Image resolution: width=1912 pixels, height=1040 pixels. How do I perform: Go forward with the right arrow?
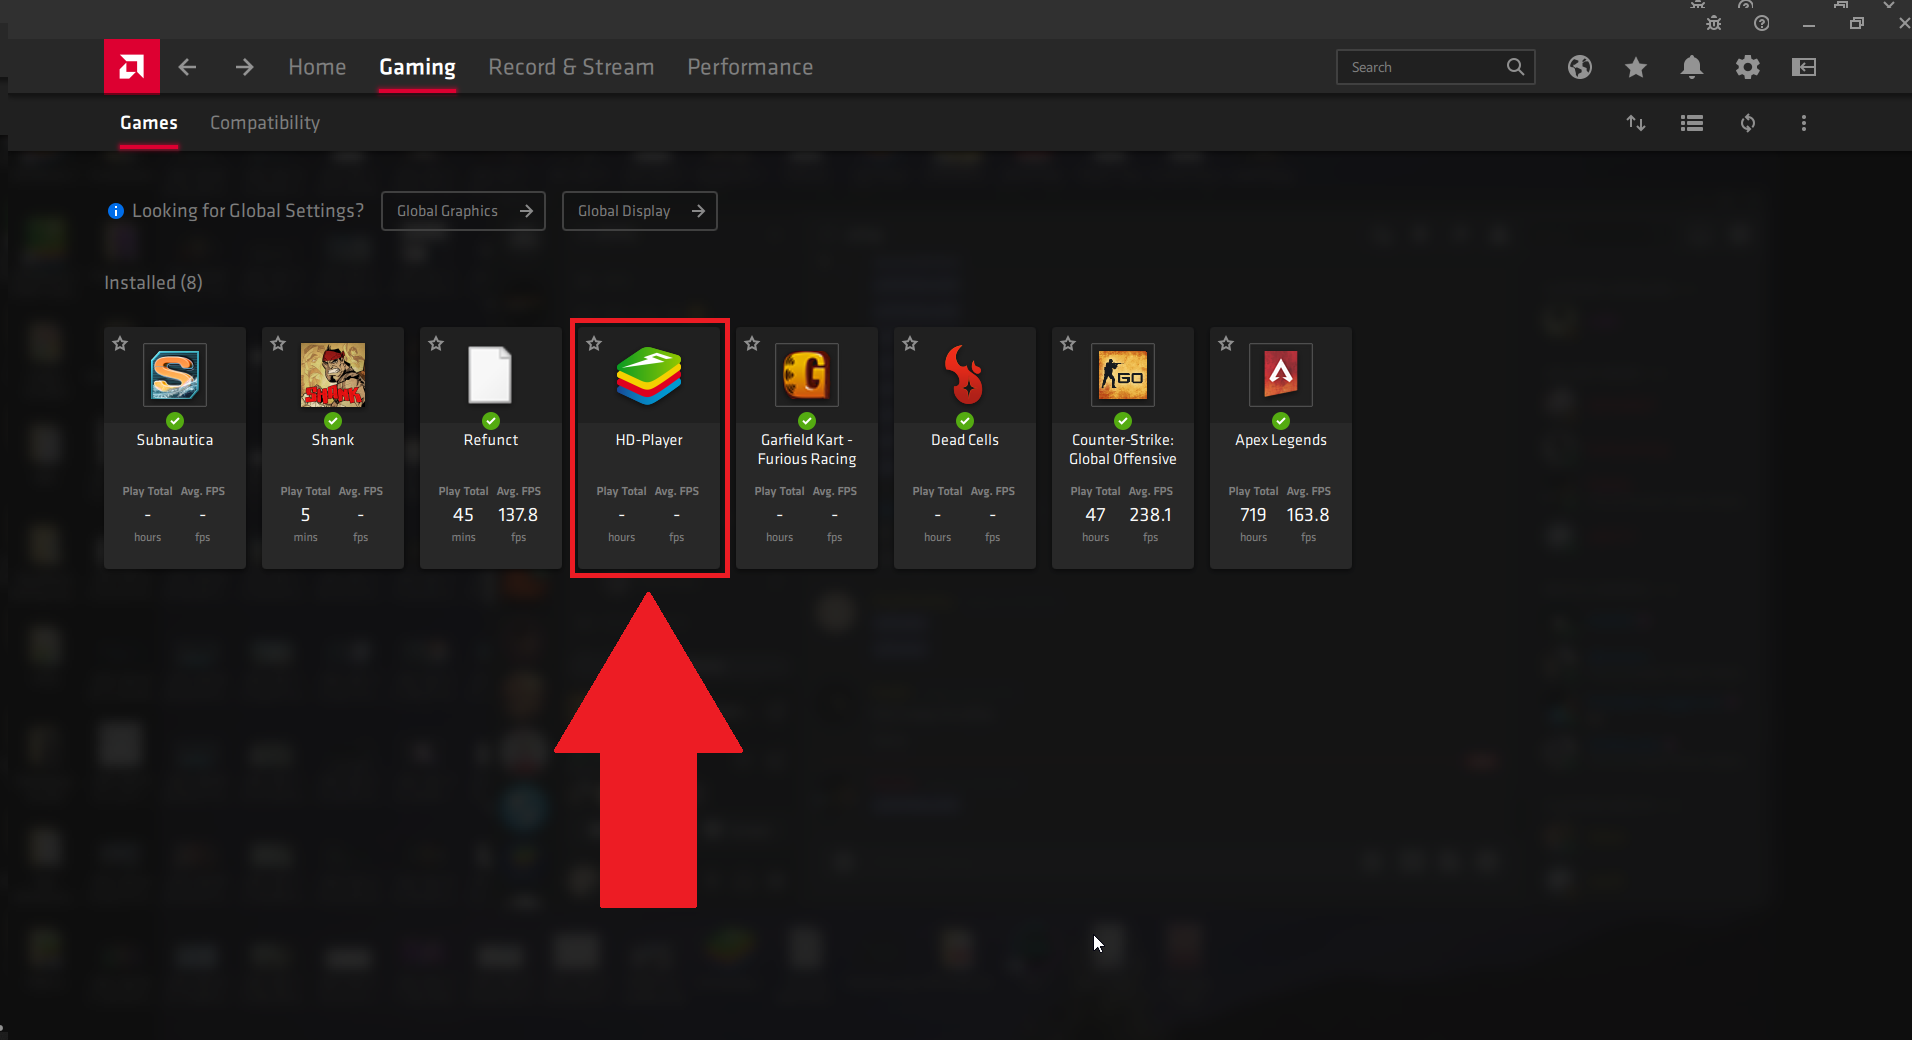(244, 67)
